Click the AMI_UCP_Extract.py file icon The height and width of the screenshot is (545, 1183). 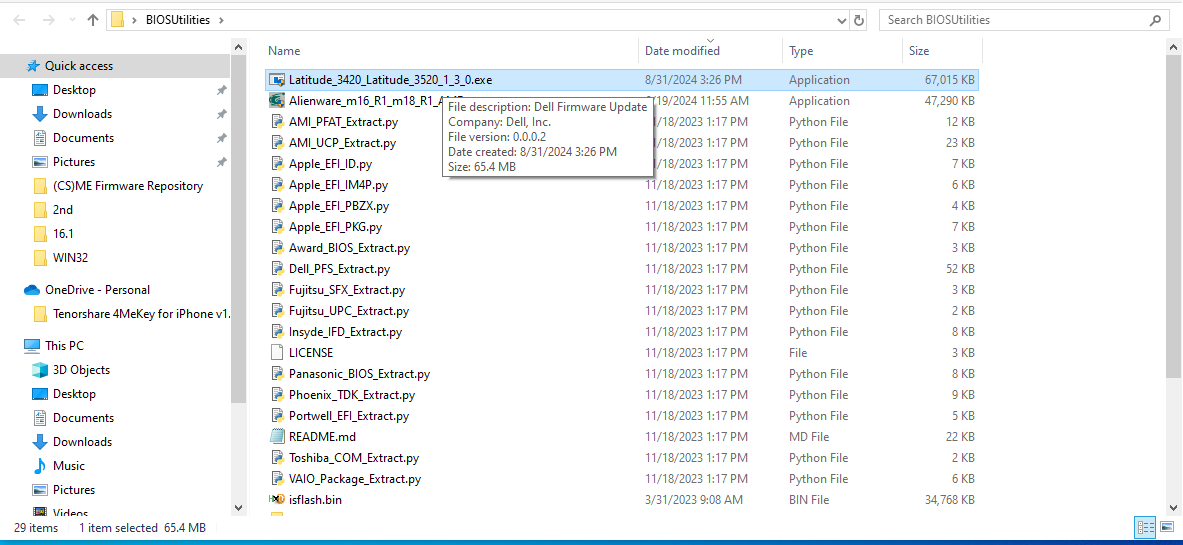pos(277,143)
